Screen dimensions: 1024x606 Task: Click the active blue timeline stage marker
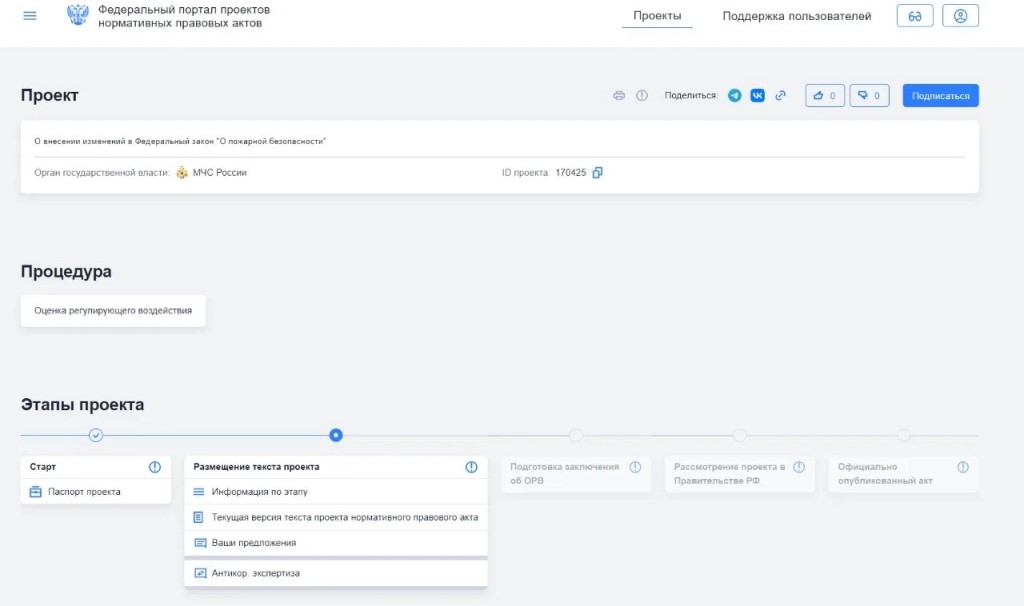point(336,435)
